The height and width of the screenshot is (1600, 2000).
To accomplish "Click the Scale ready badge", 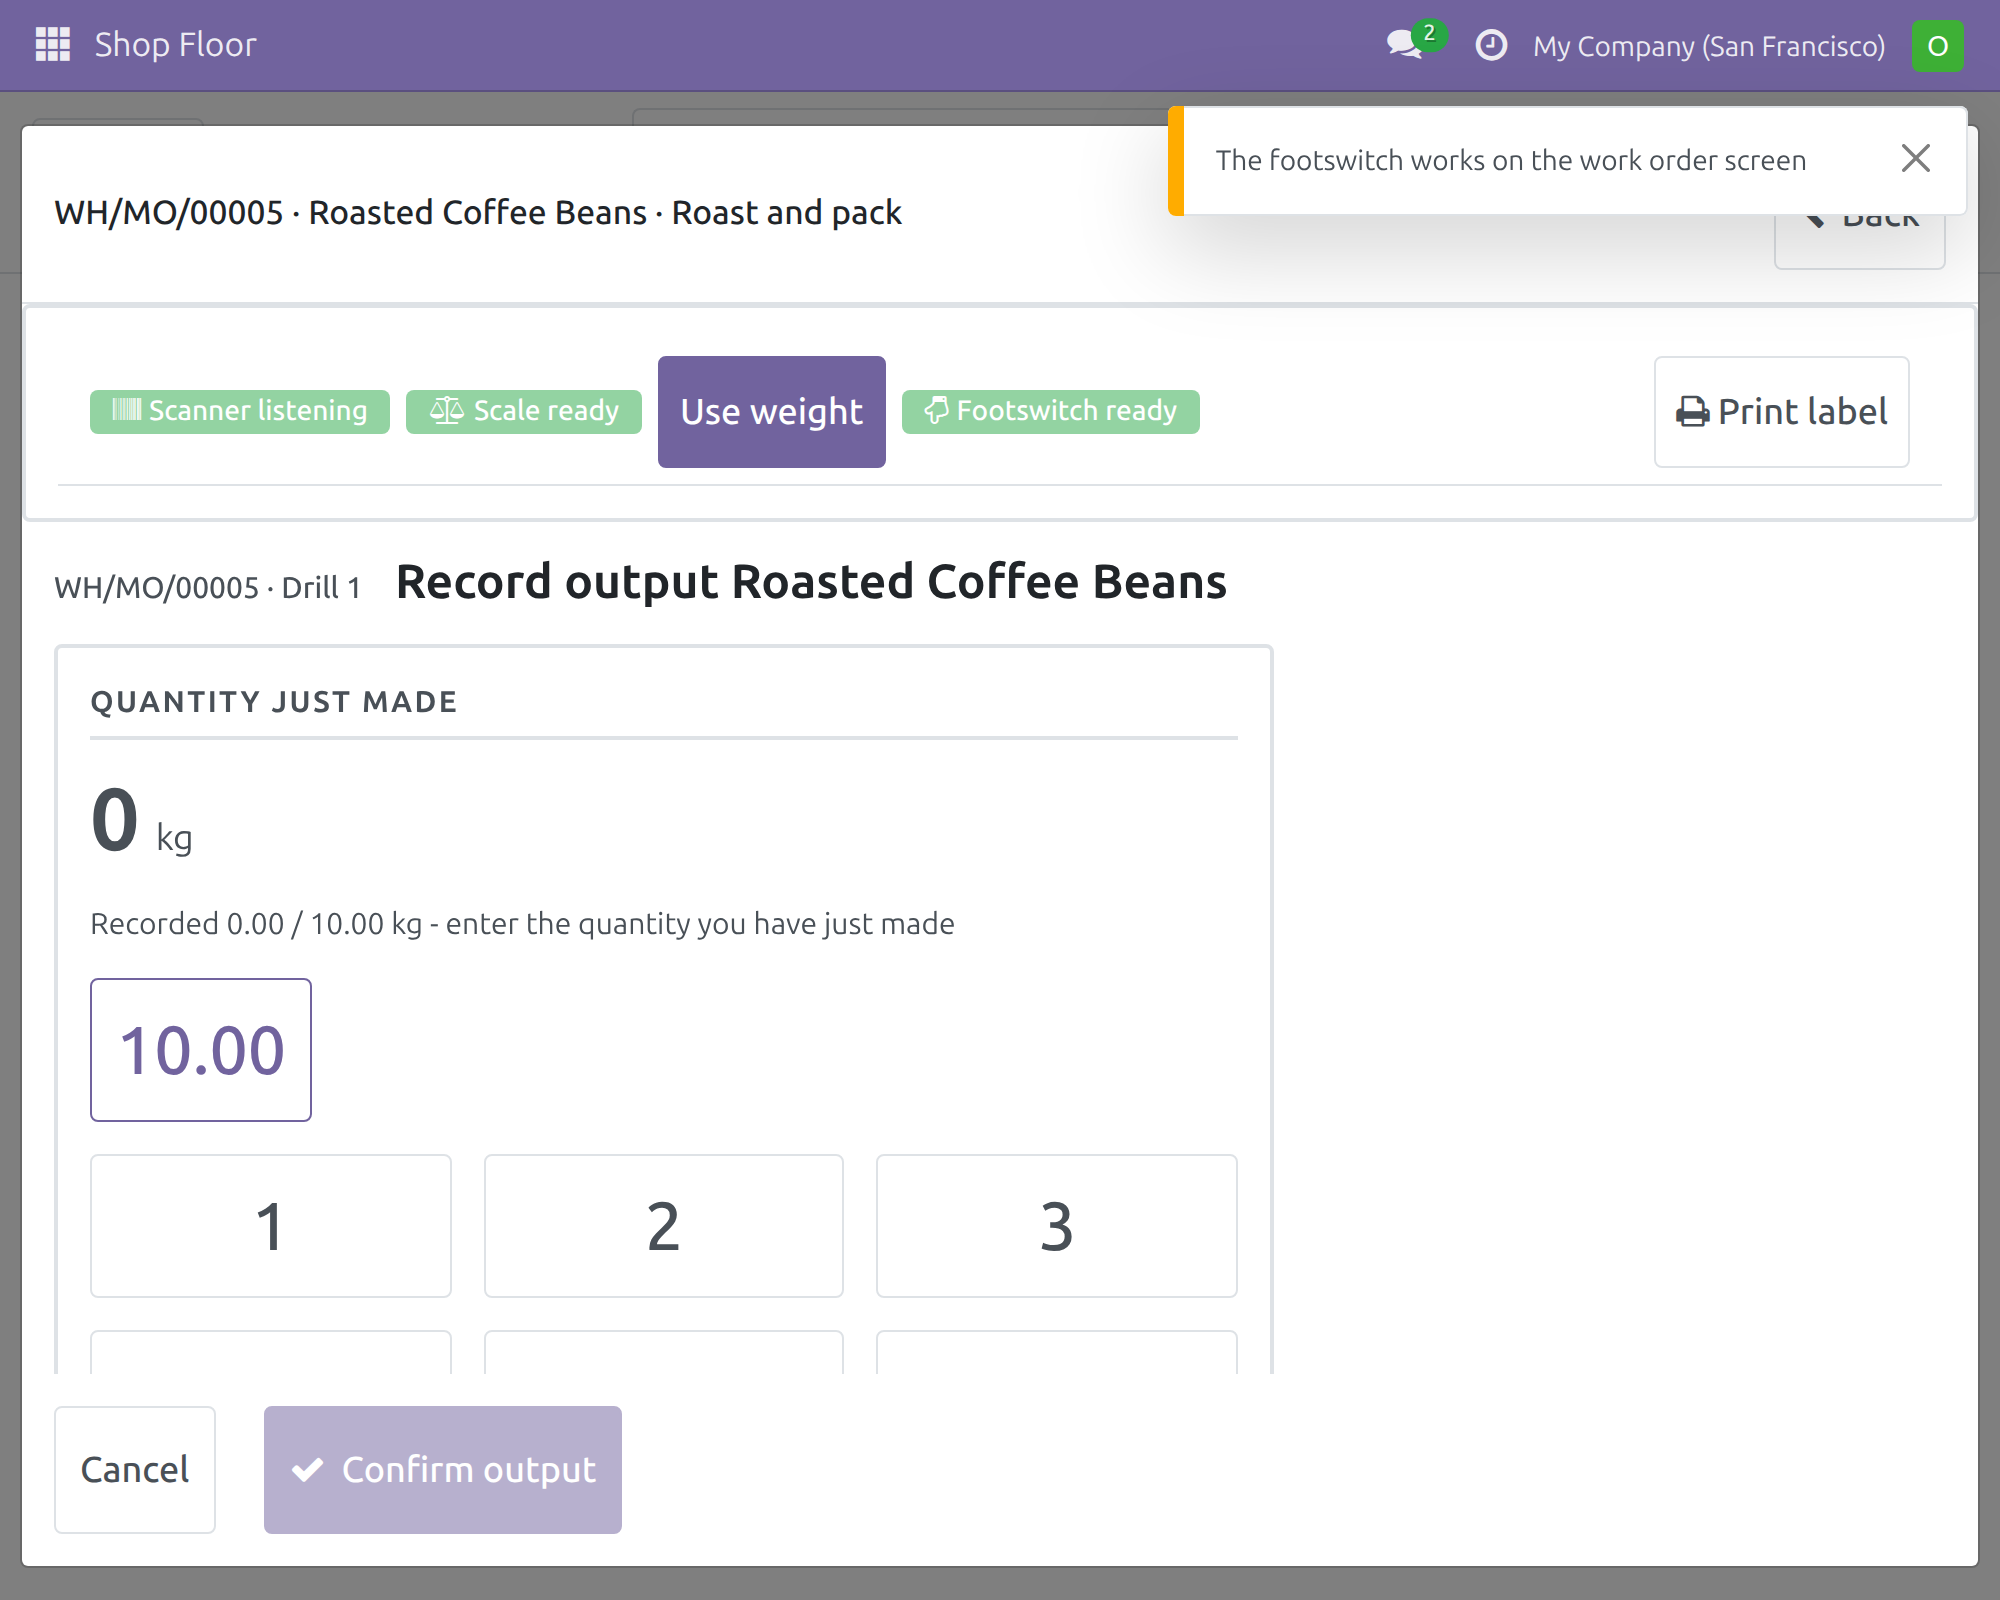I will click(524, 411).
